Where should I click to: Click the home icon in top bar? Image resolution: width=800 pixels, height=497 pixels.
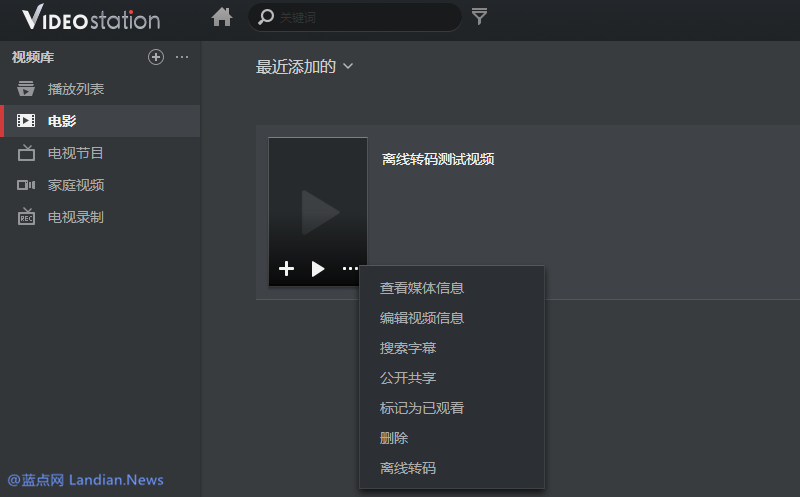coord(221,17)
